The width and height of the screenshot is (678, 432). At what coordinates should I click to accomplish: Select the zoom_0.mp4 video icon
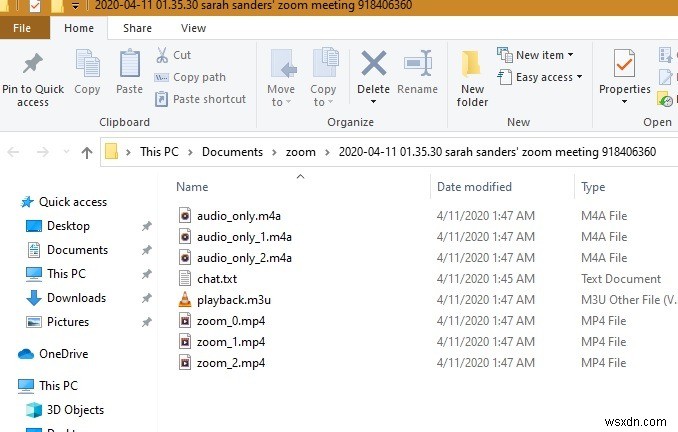(x=185, y=321)
